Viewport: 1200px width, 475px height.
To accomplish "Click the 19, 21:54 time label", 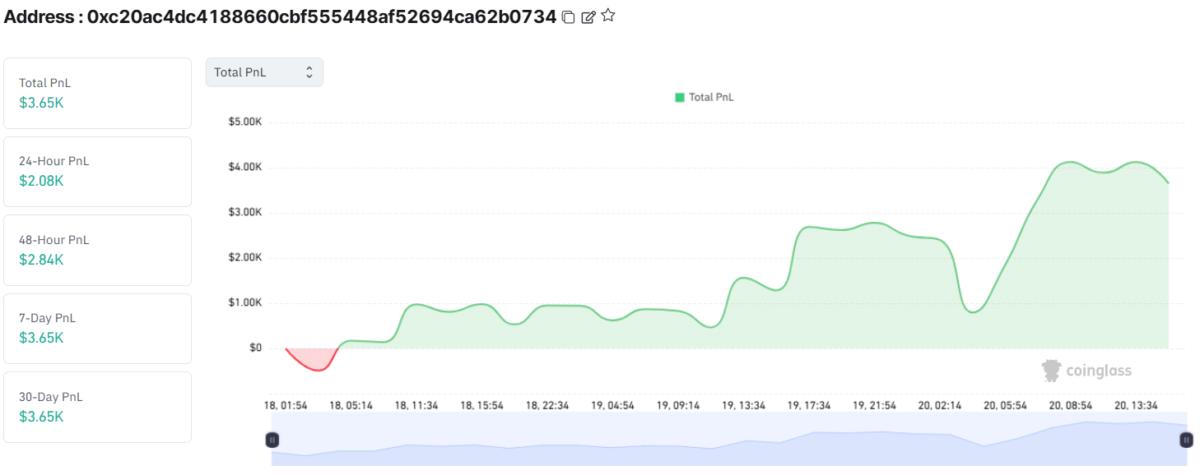I will 875,405.
